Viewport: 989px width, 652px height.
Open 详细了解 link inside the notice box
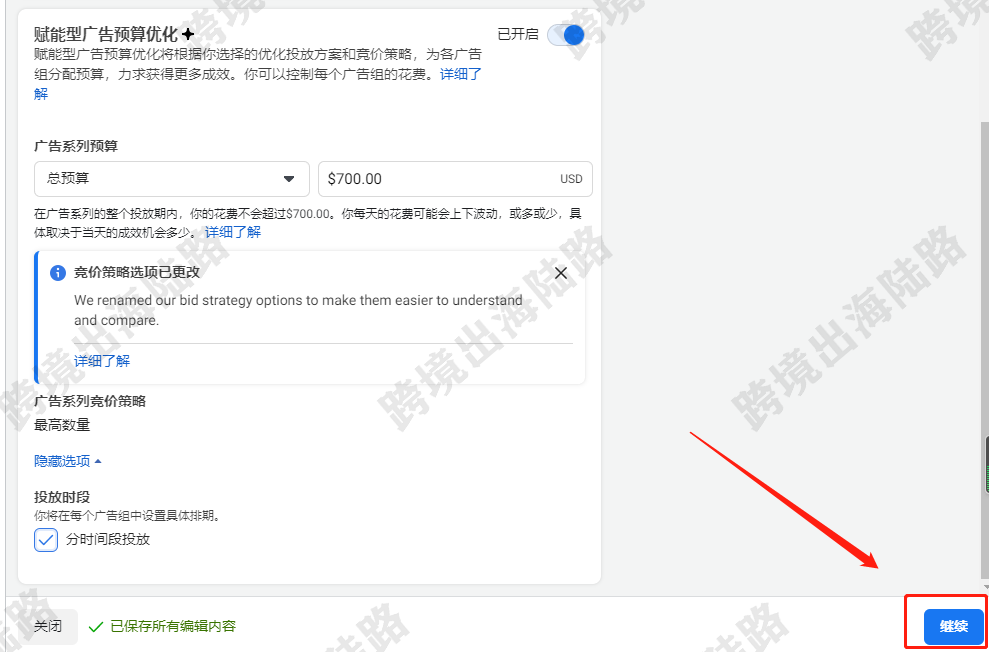click(x=102, y=361)
